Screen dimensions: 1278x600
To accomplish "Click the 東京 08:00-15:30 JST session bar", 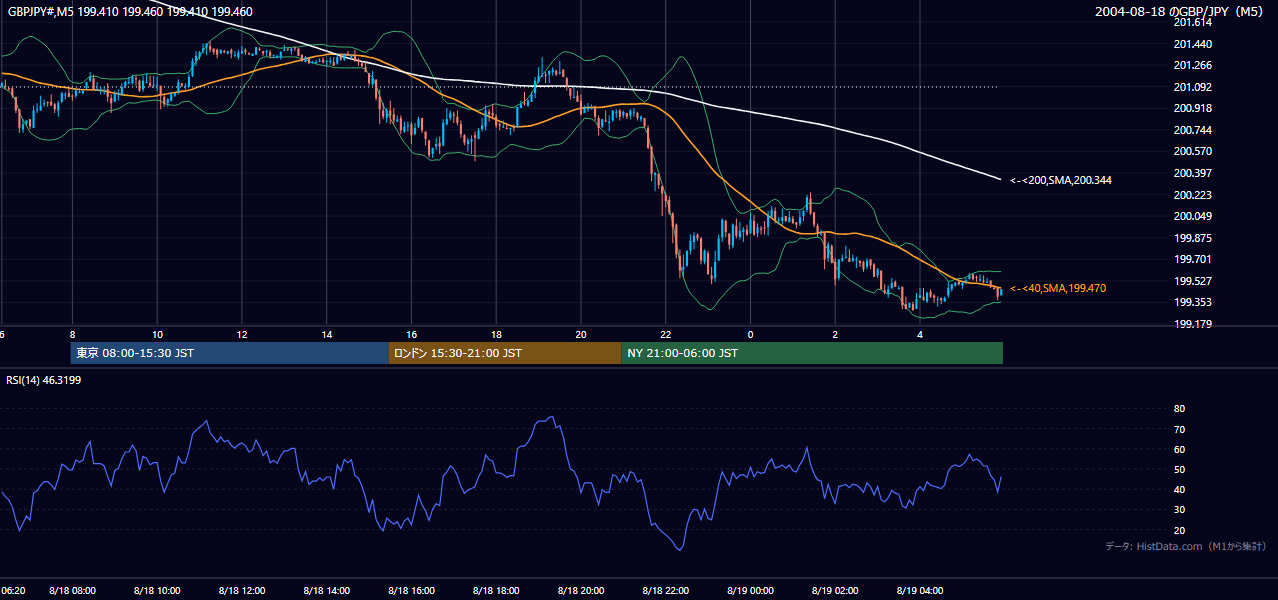I will pyautogui.click(x=229, y=353).
